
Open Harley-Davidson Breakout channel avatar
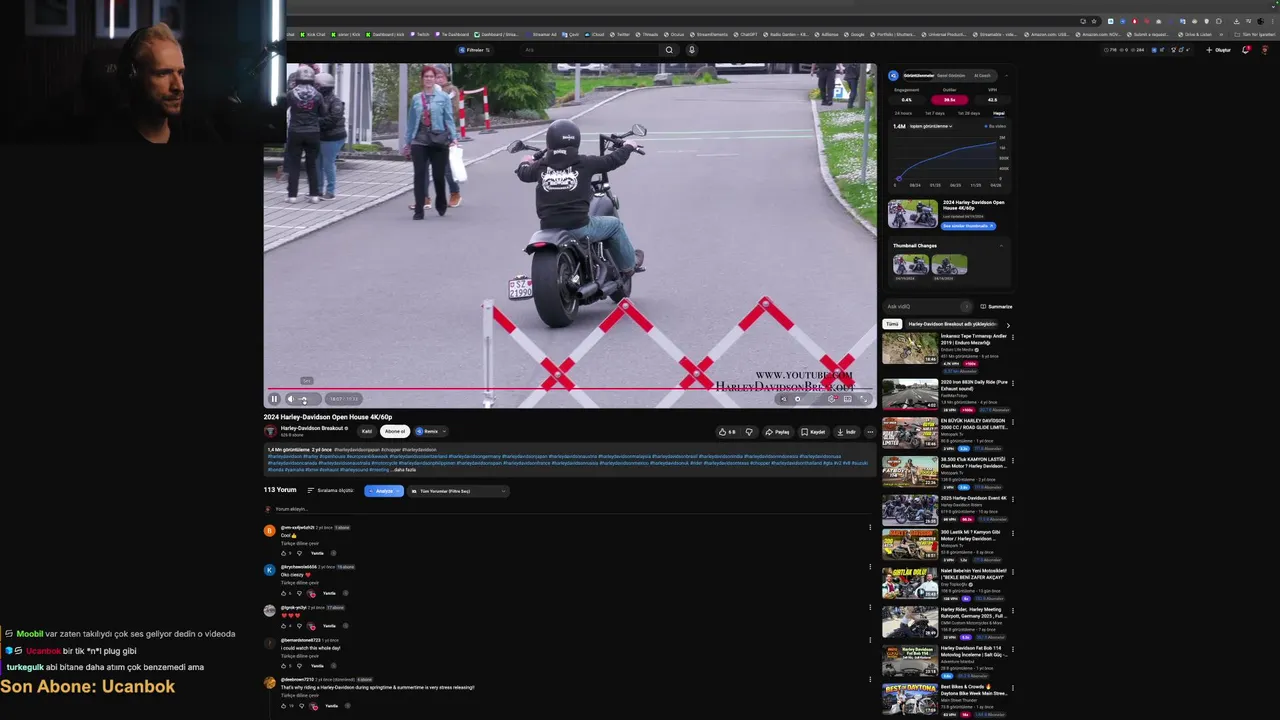[270, 431]
